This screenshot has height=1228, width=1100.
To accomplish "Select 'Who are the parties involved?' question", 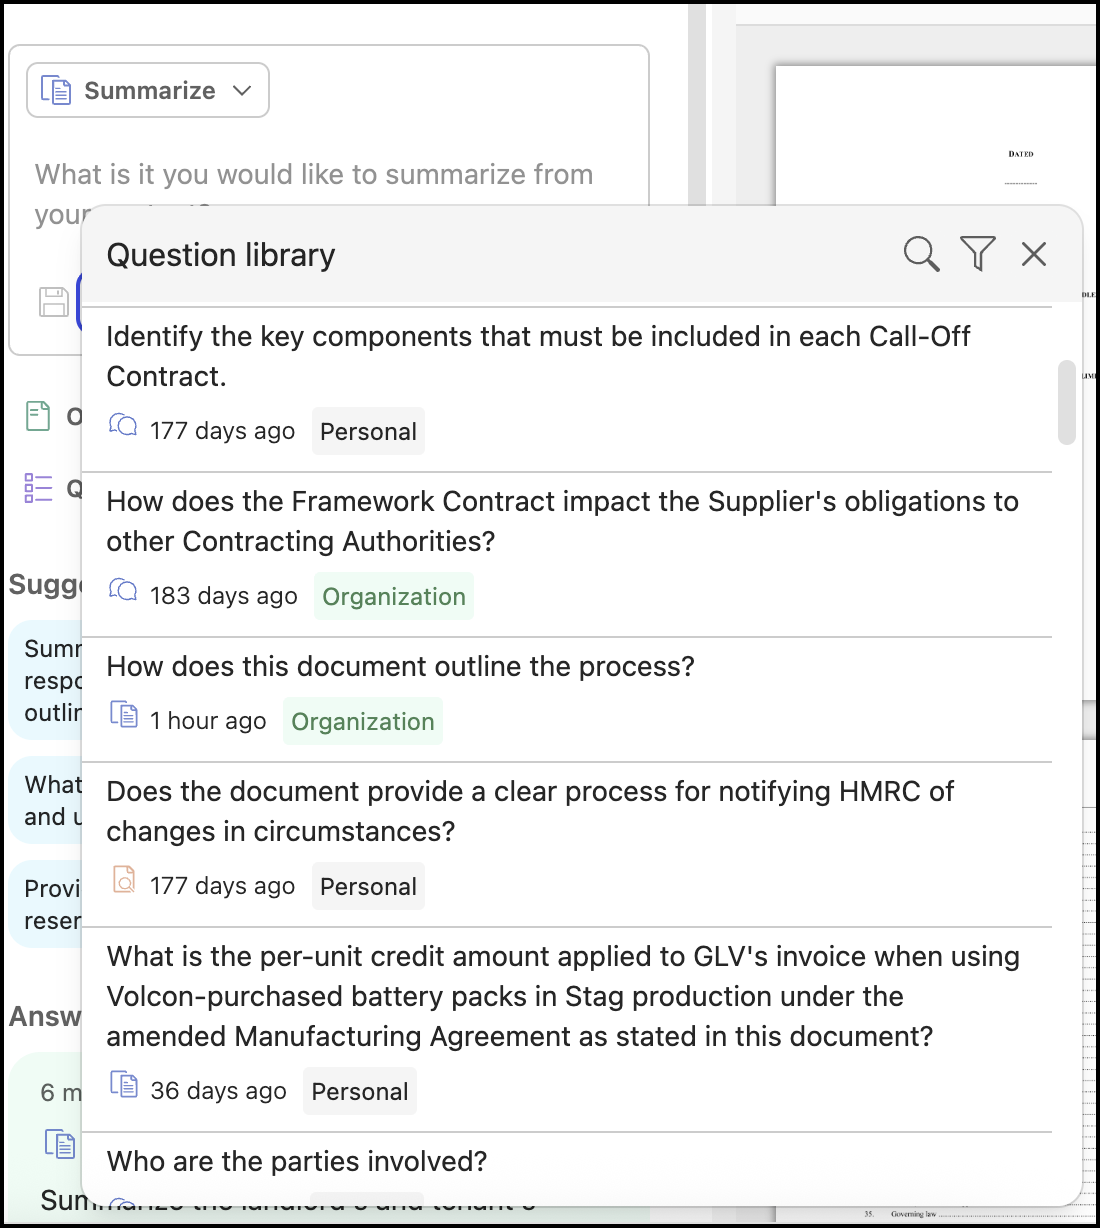I will point(297,1161).
